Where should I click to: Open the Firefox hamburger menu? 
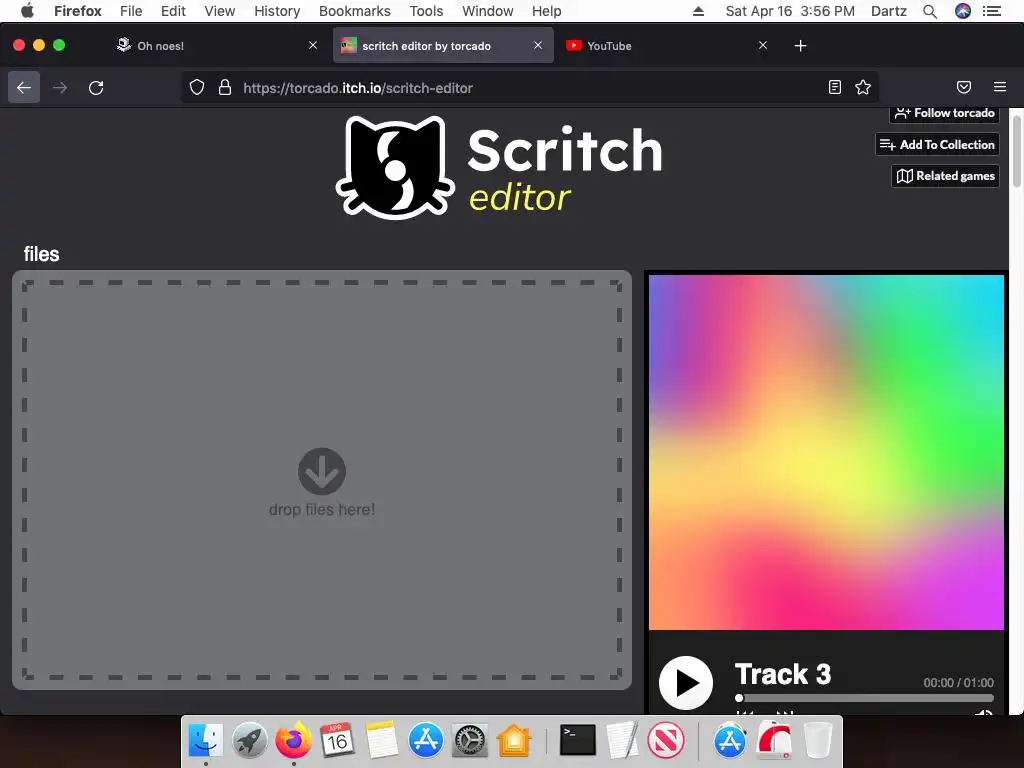1000,87
